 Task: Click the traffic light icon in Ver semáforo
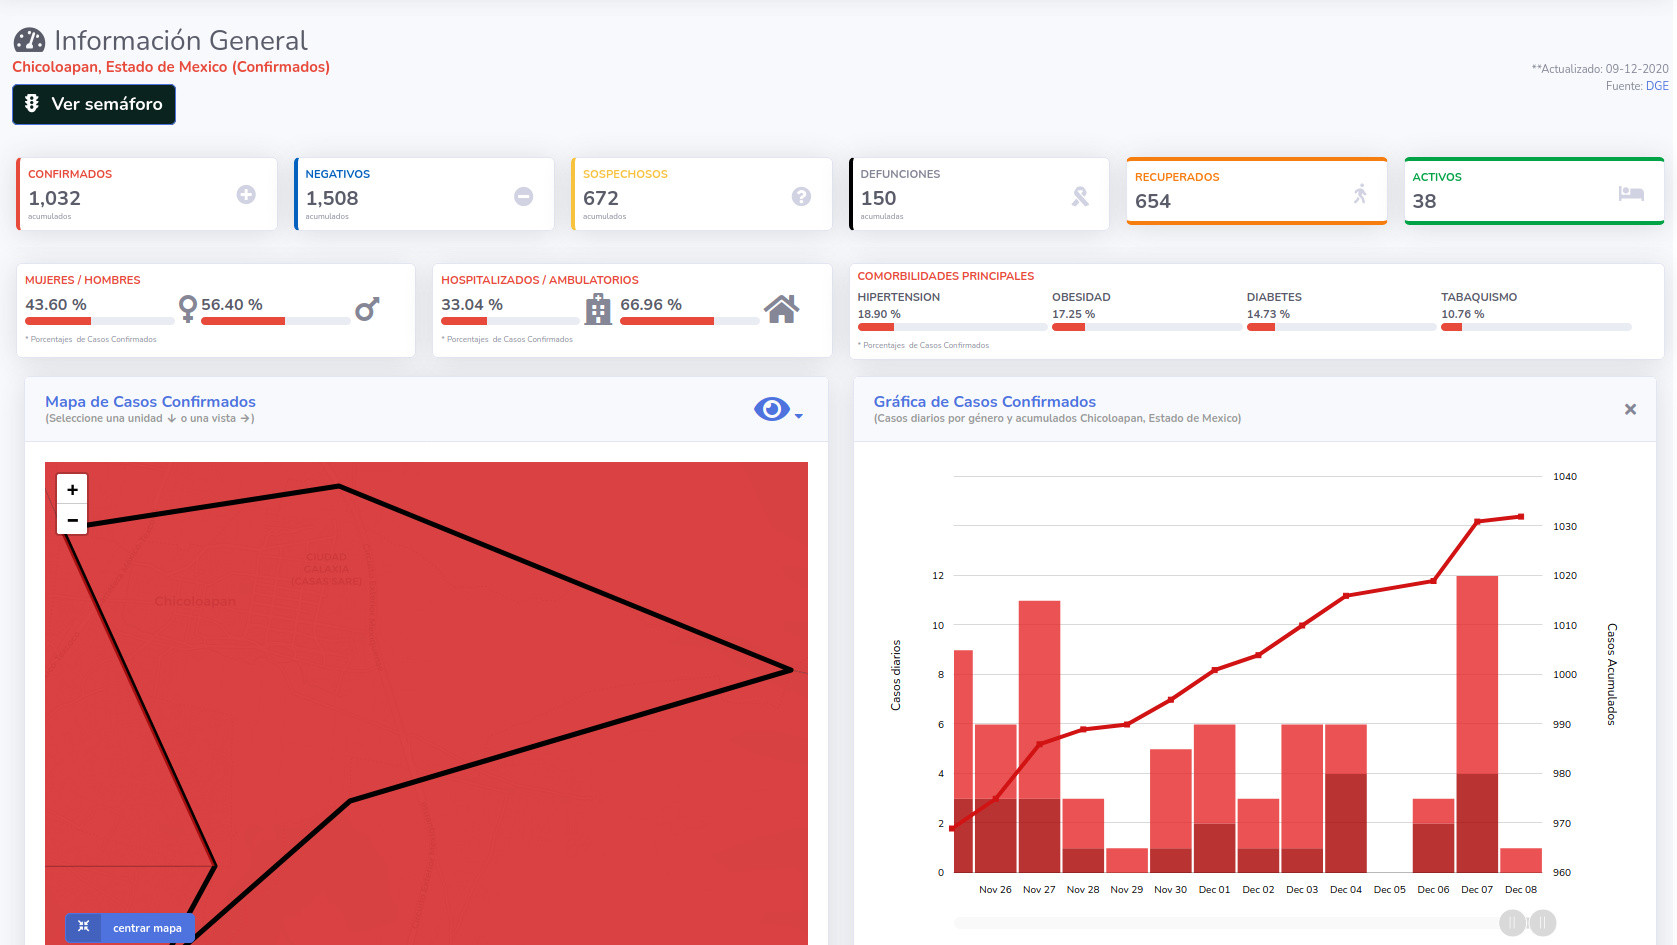click(x=32, y=103)
